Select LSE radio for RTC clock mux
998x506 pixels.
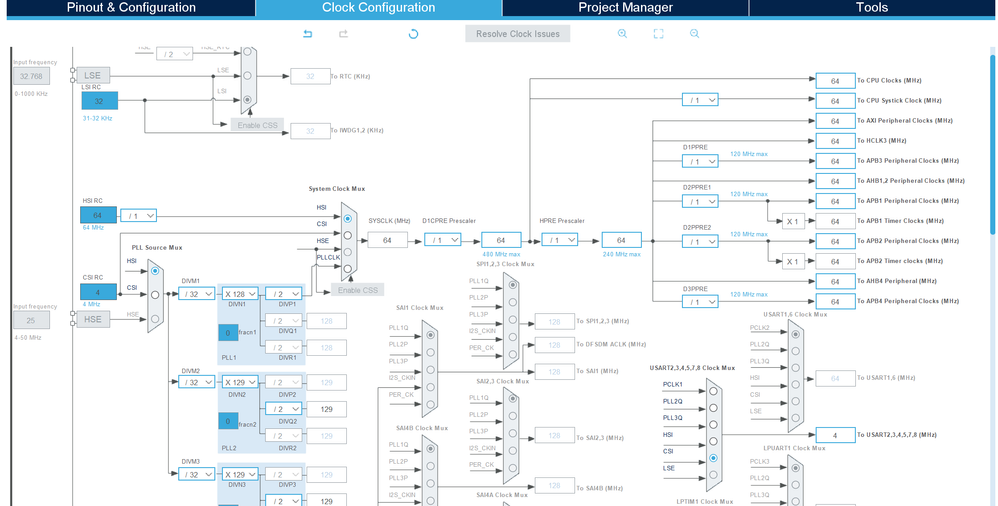247,75
